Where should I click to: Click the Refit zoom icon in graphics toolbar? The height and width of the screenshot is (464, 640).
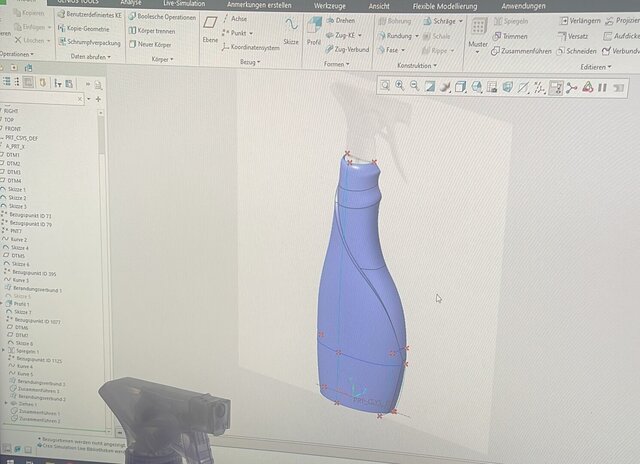[x=385, y=85]
